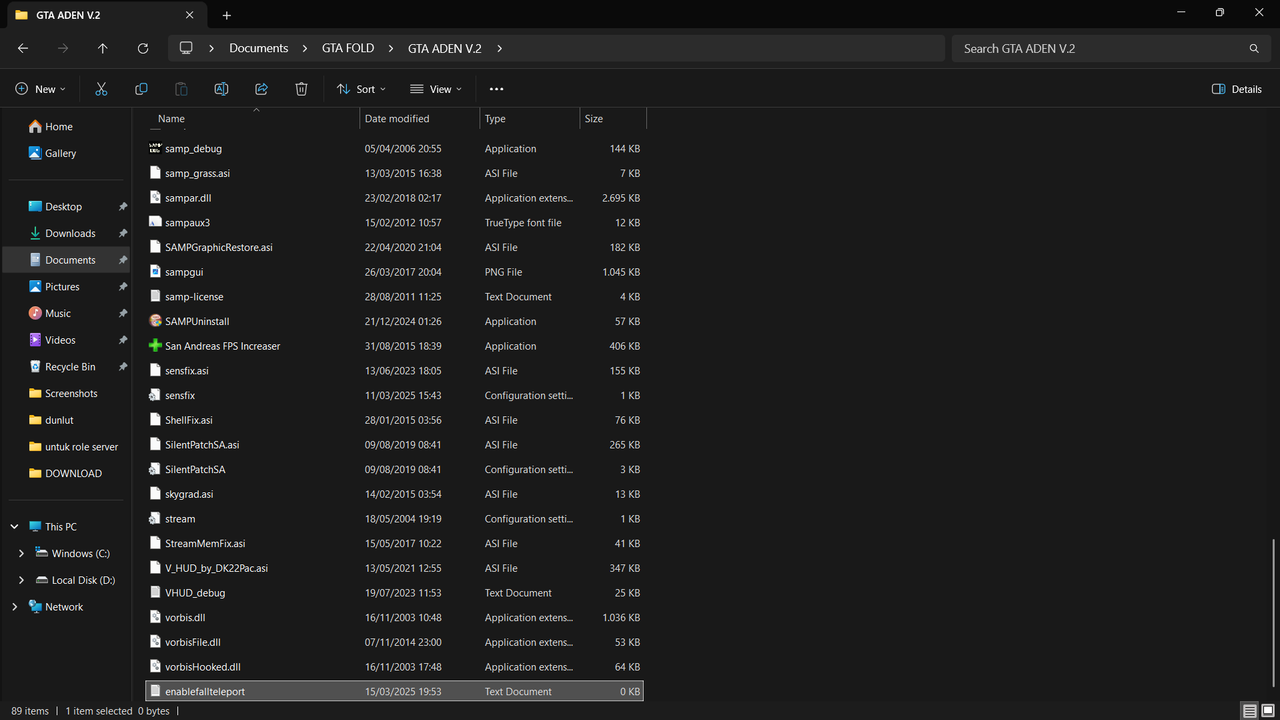Viewport: 1280px width, 720px height.
Task: Click the Copy icon in toolbar
Action: coord(141,89)
